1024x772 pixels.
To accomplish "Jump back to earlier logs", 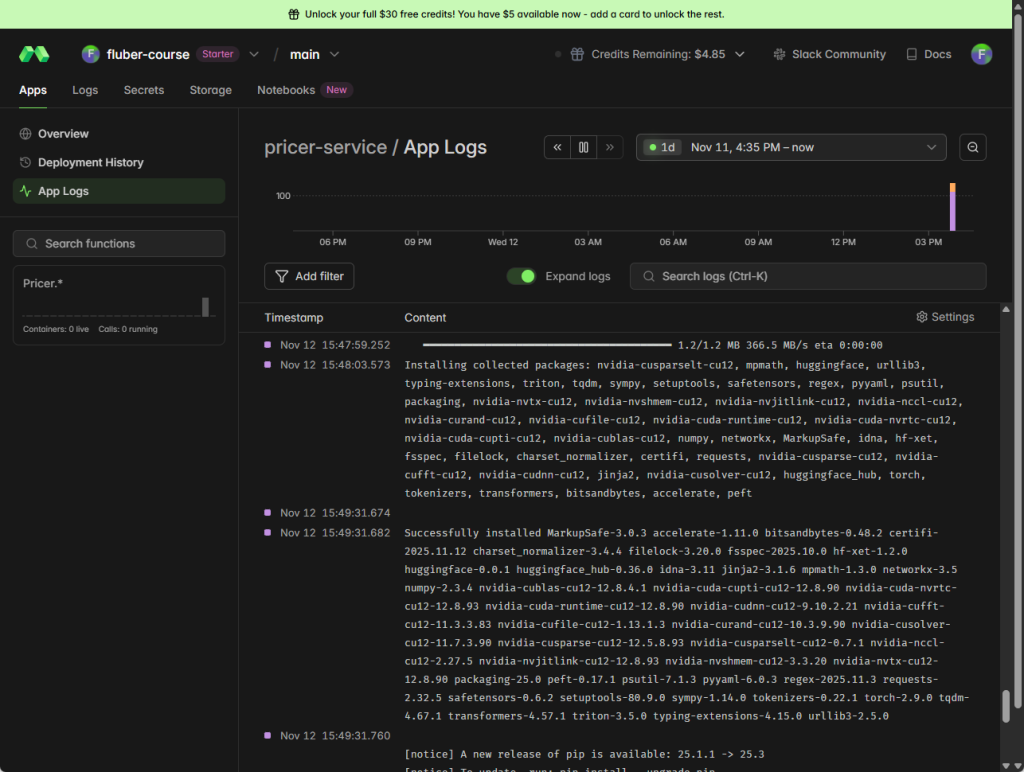I will [557, 147].
